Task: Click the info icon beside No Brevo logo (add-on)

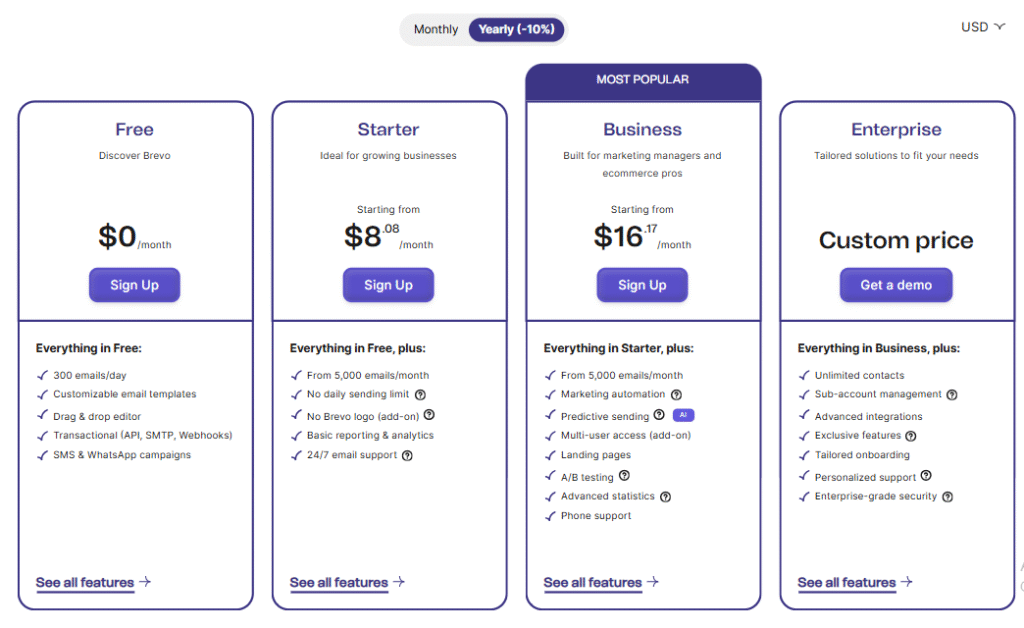Action: coord(429,415)
